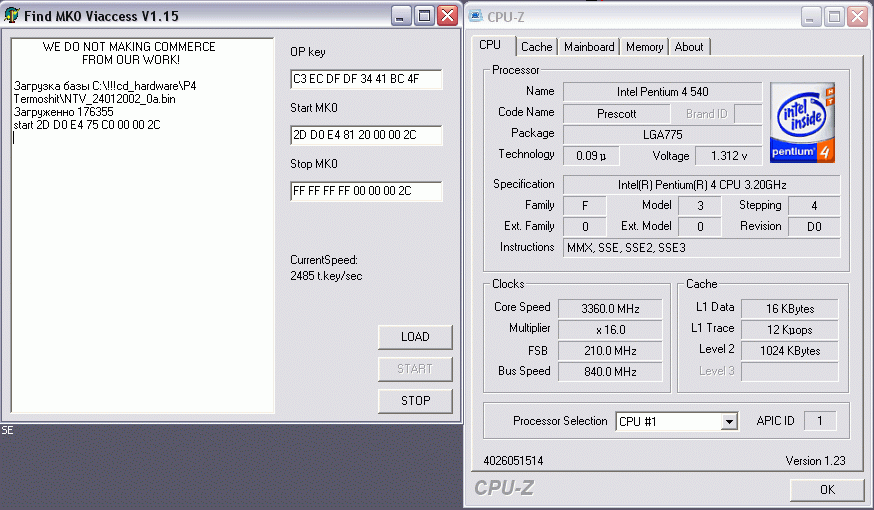
Task: Click the Voltage value 1.312 v
Action: click(x=729, y=156)
